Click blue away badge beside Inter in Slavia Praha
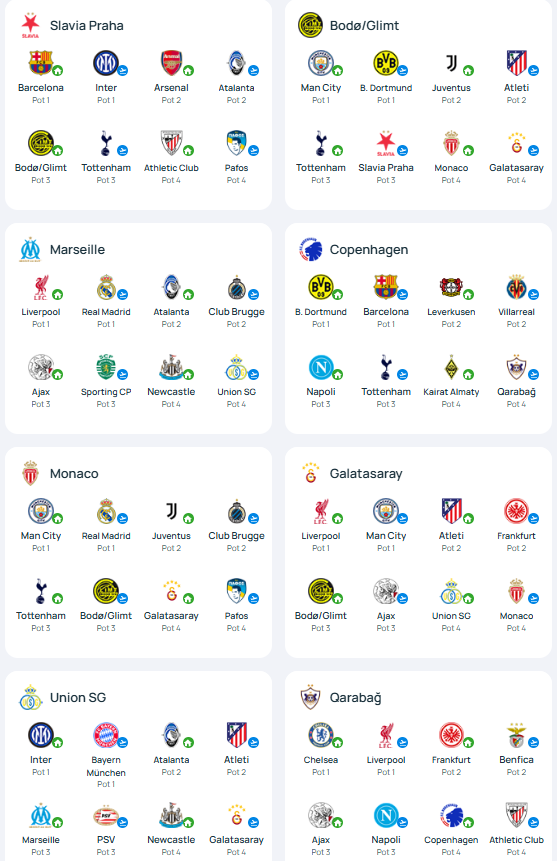Viewport: 557px width, 861px height. (123, 70)
